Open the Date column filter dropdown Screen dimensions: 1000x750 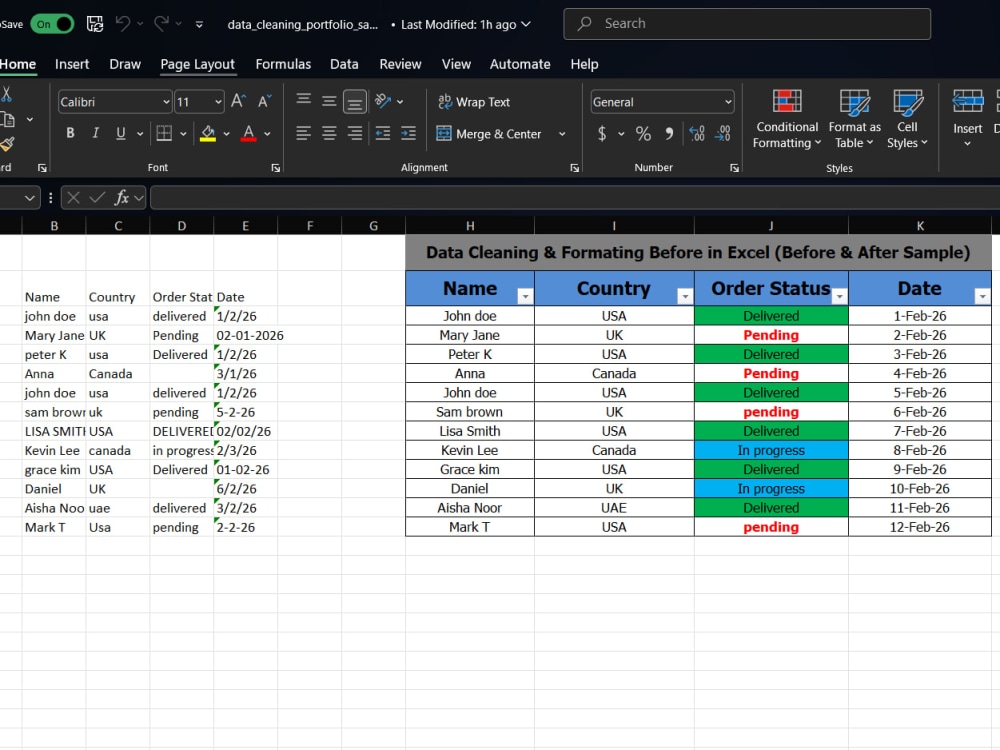point(982,296)
